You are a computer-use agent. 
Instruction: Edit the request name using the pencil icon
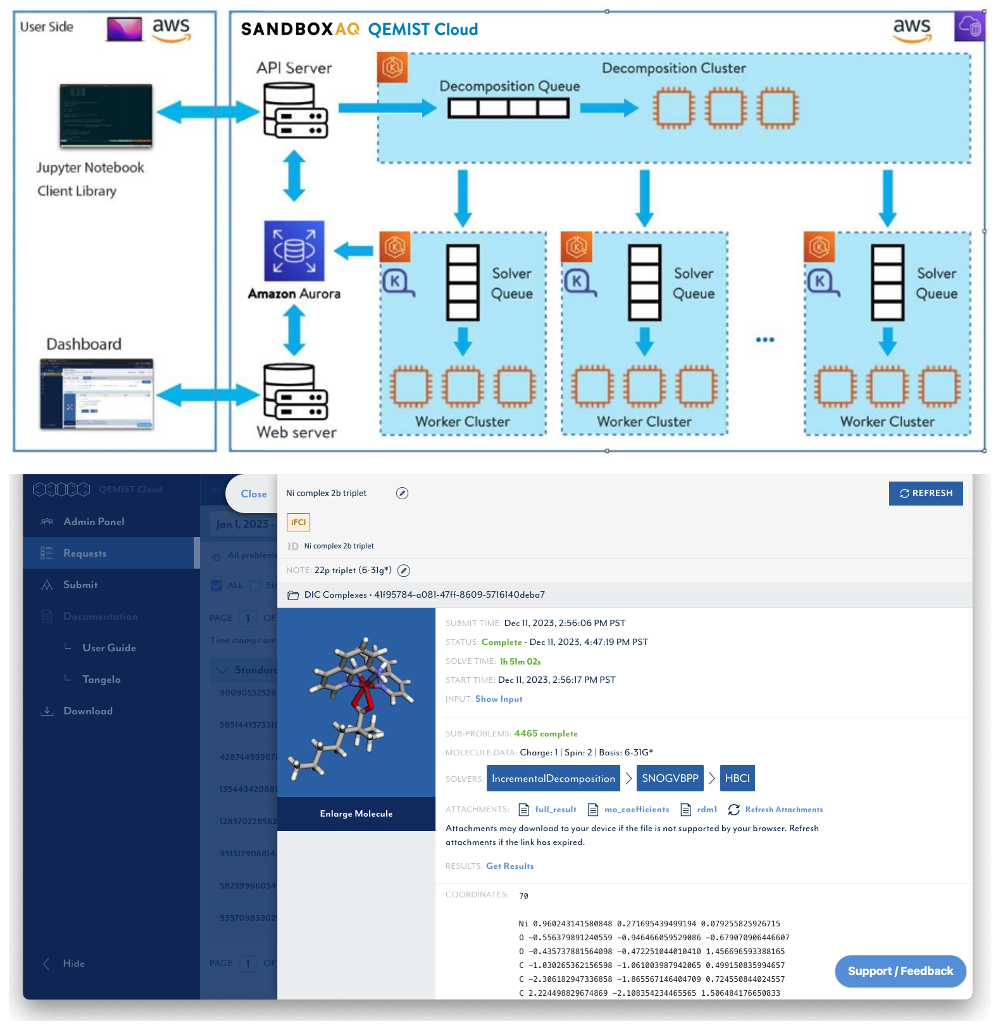403,493
